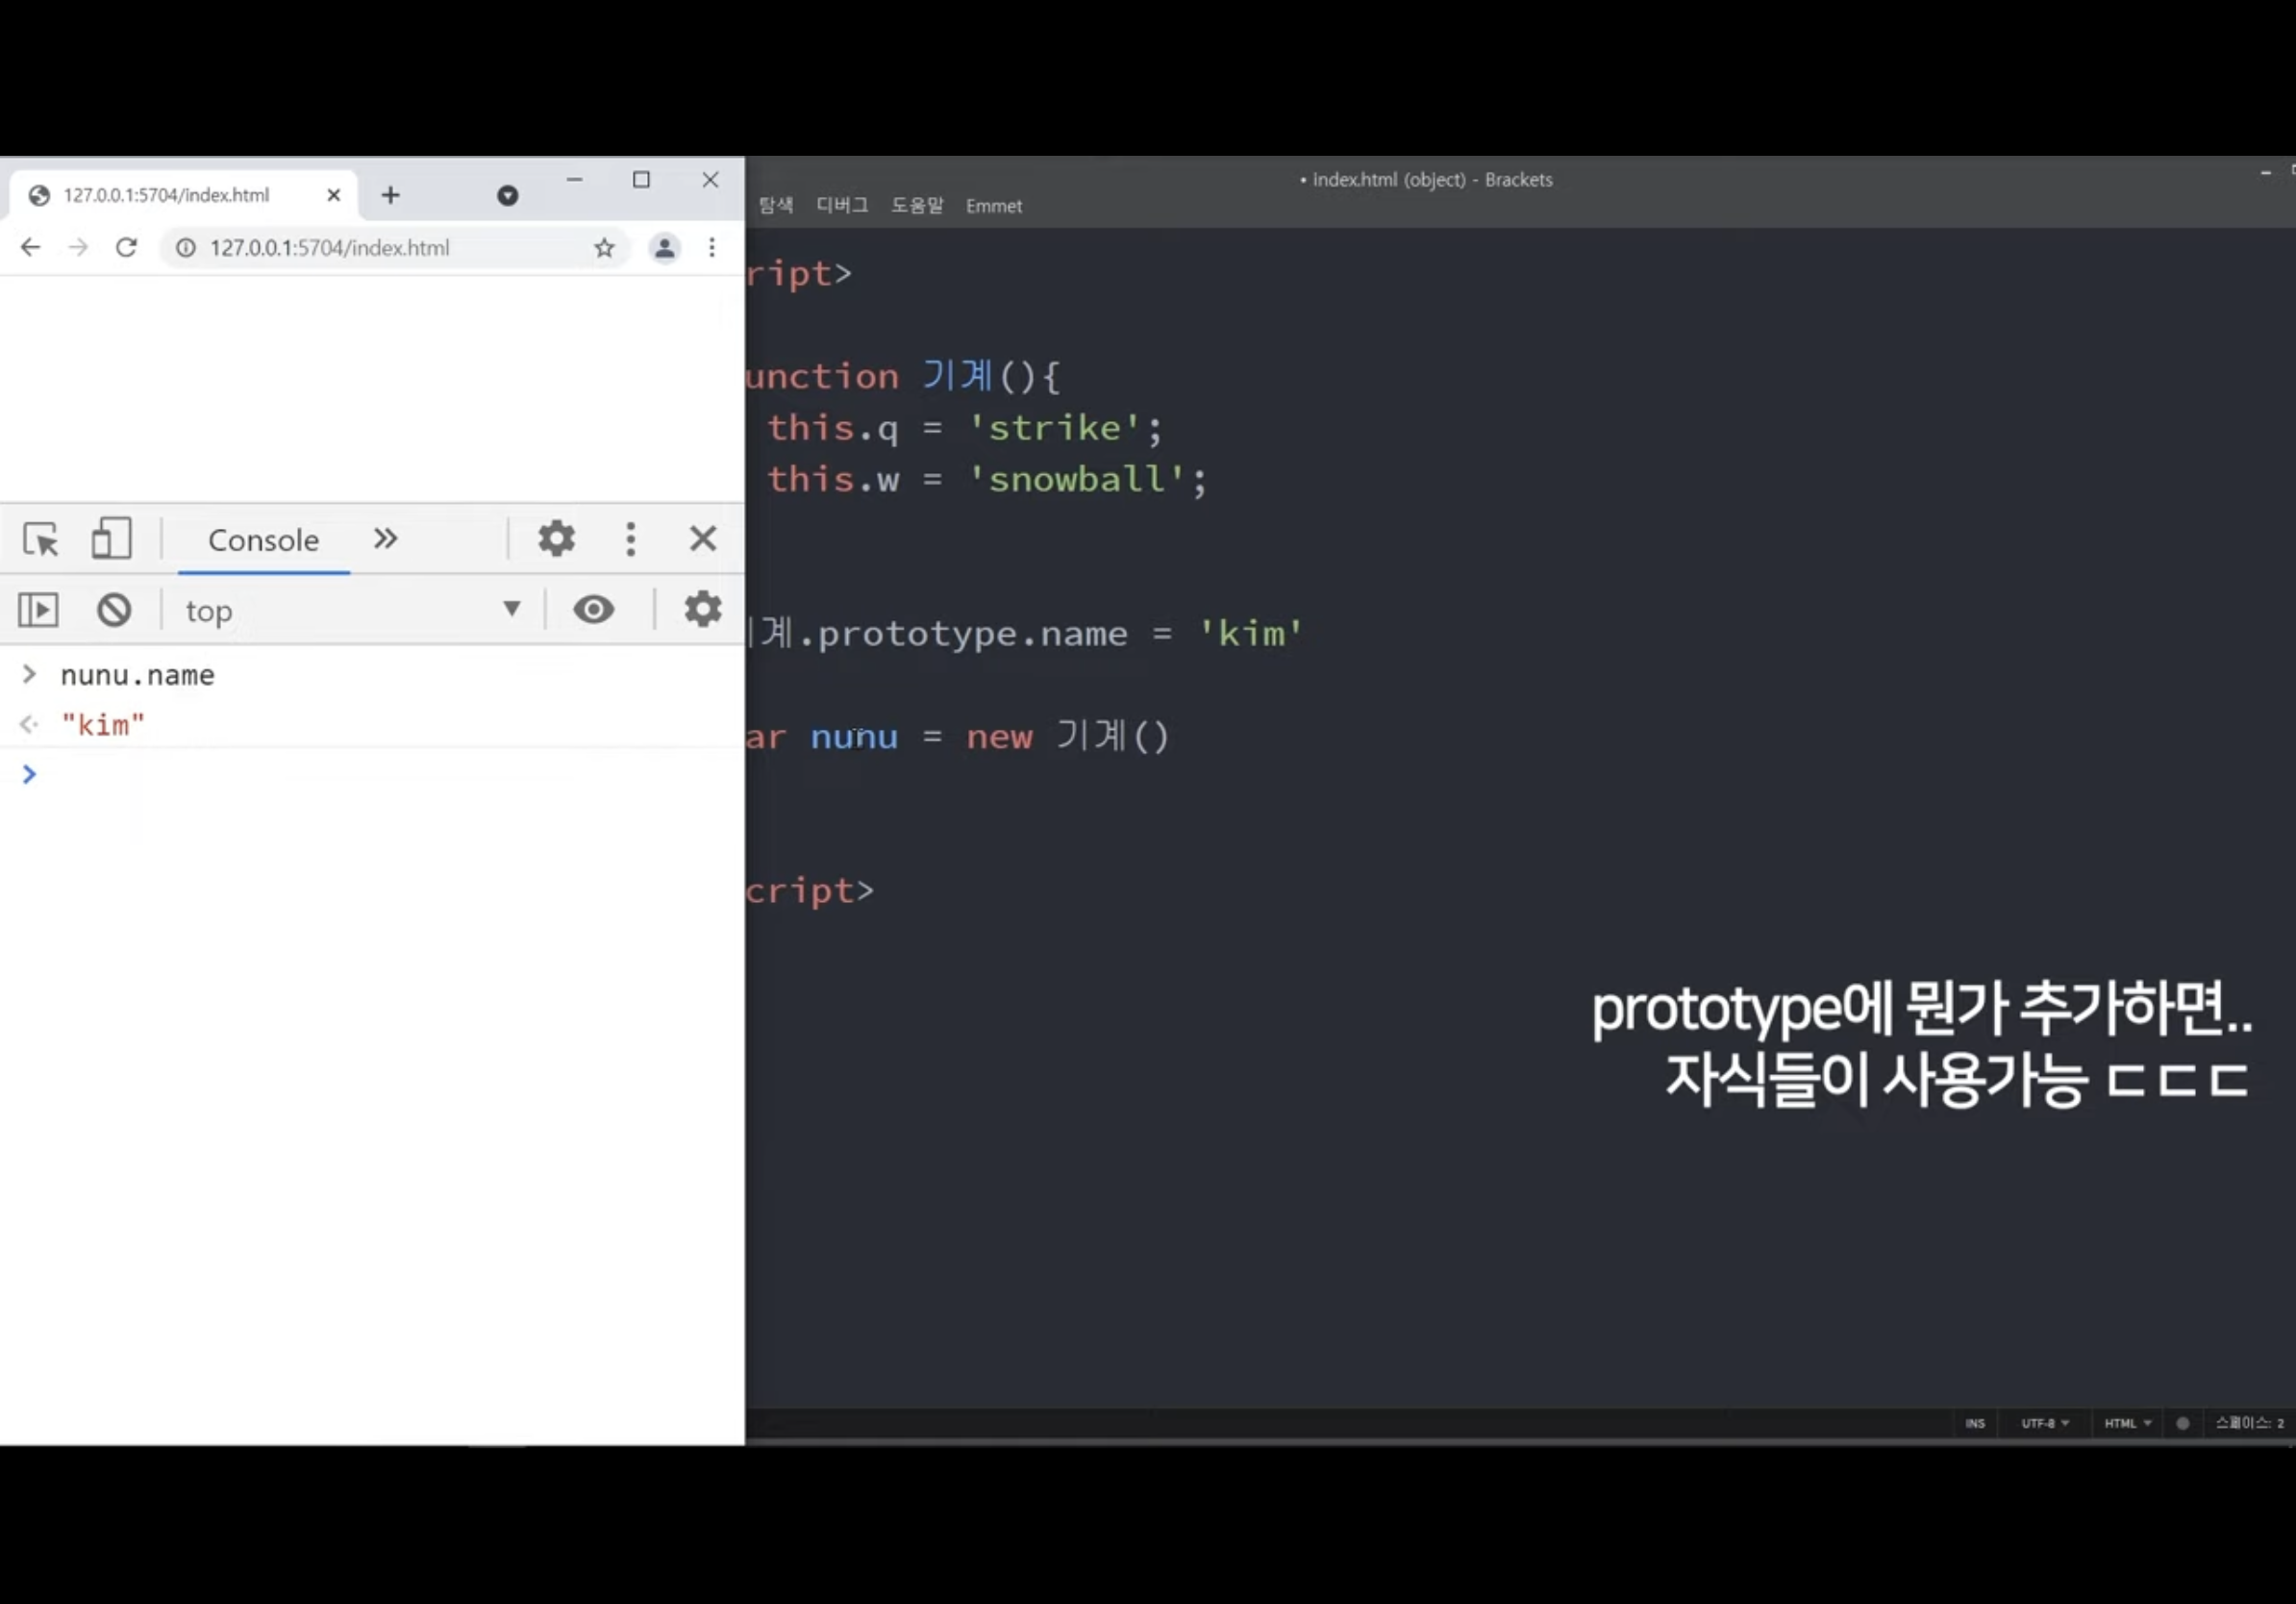Select the Console tab
The width and height of the screenshot is (2296, 1604).
pos(263,540)
